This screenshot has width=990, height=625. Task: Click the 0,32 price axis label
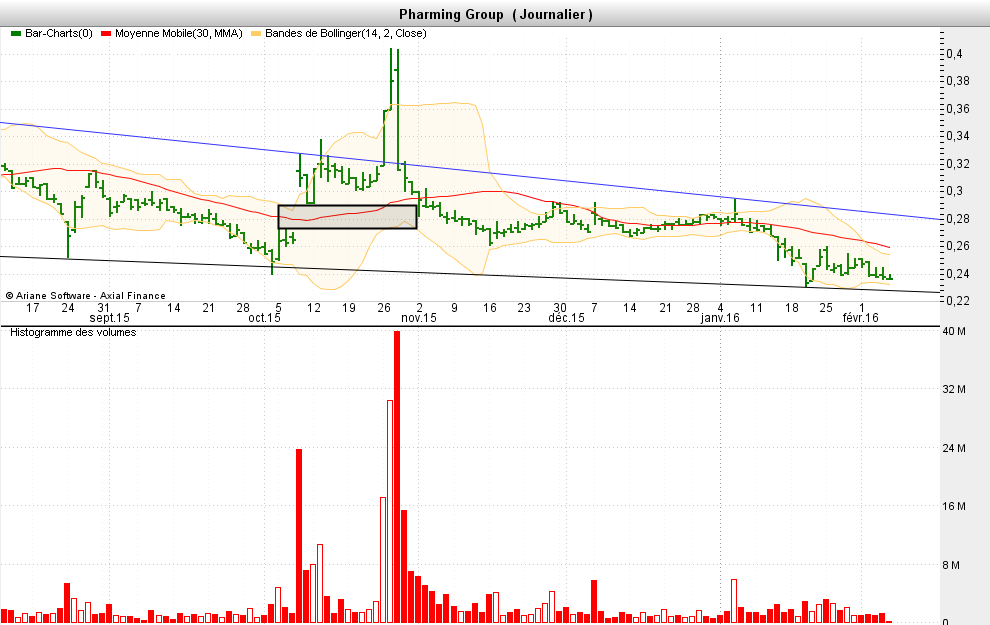click(x=958, y=164)
